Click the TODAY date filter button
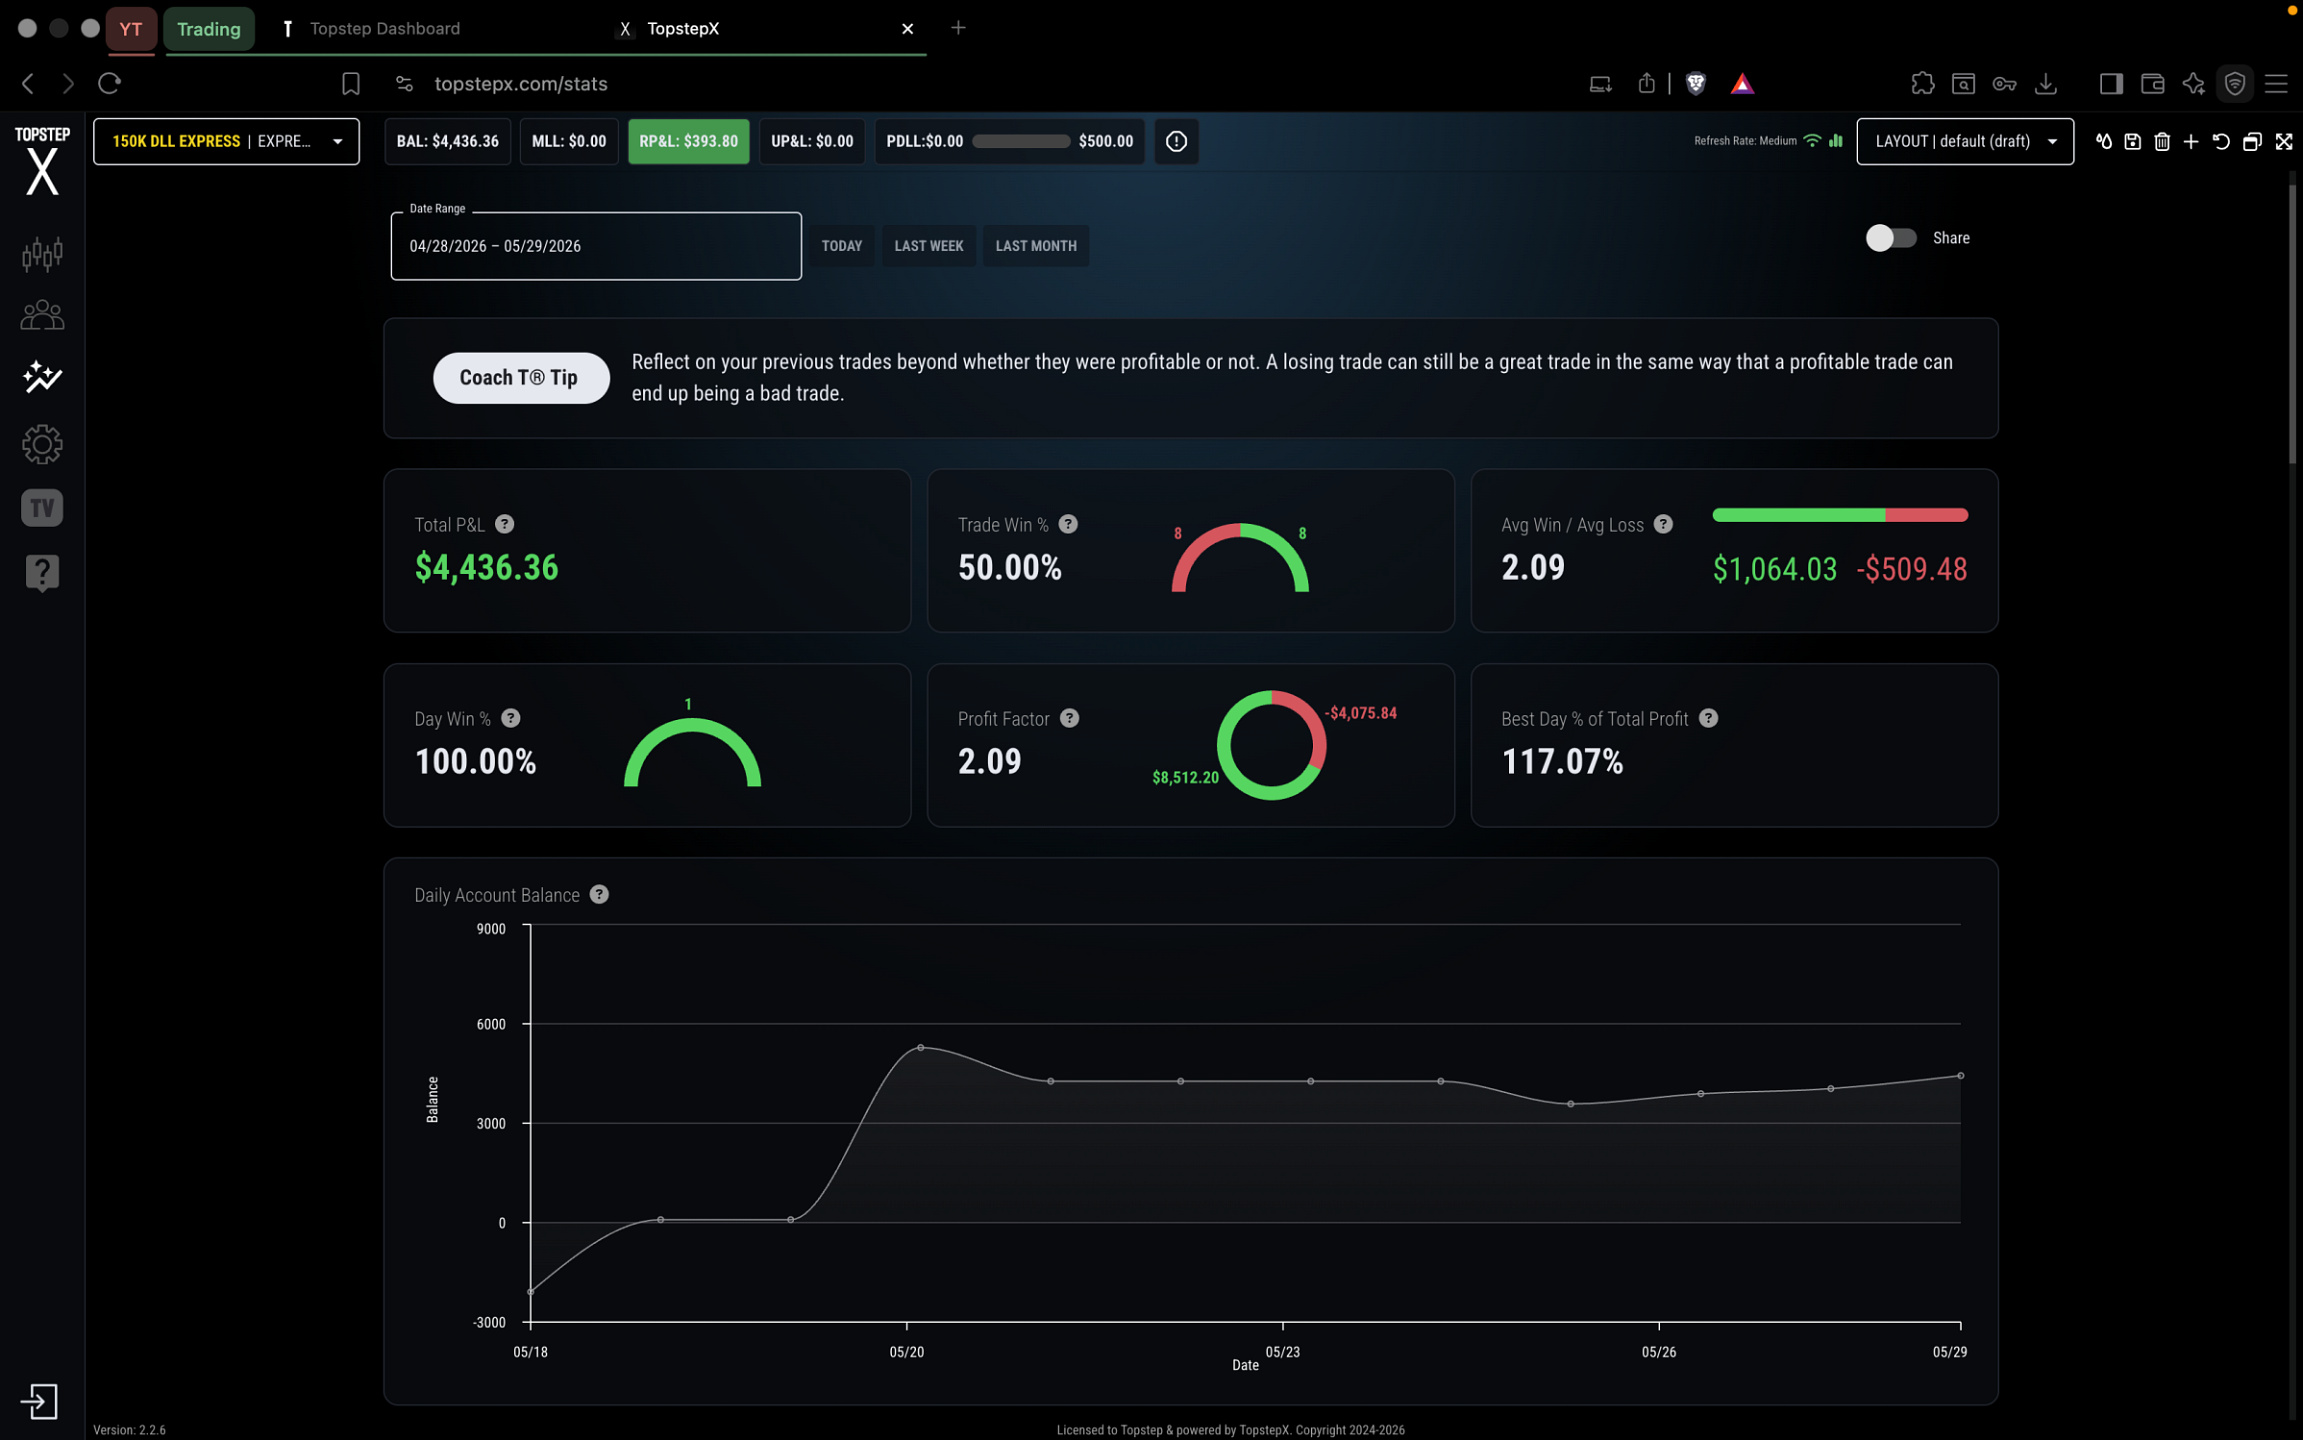Image resolution: width=2303 pixels, height=1440 pixels. [842, 246]
